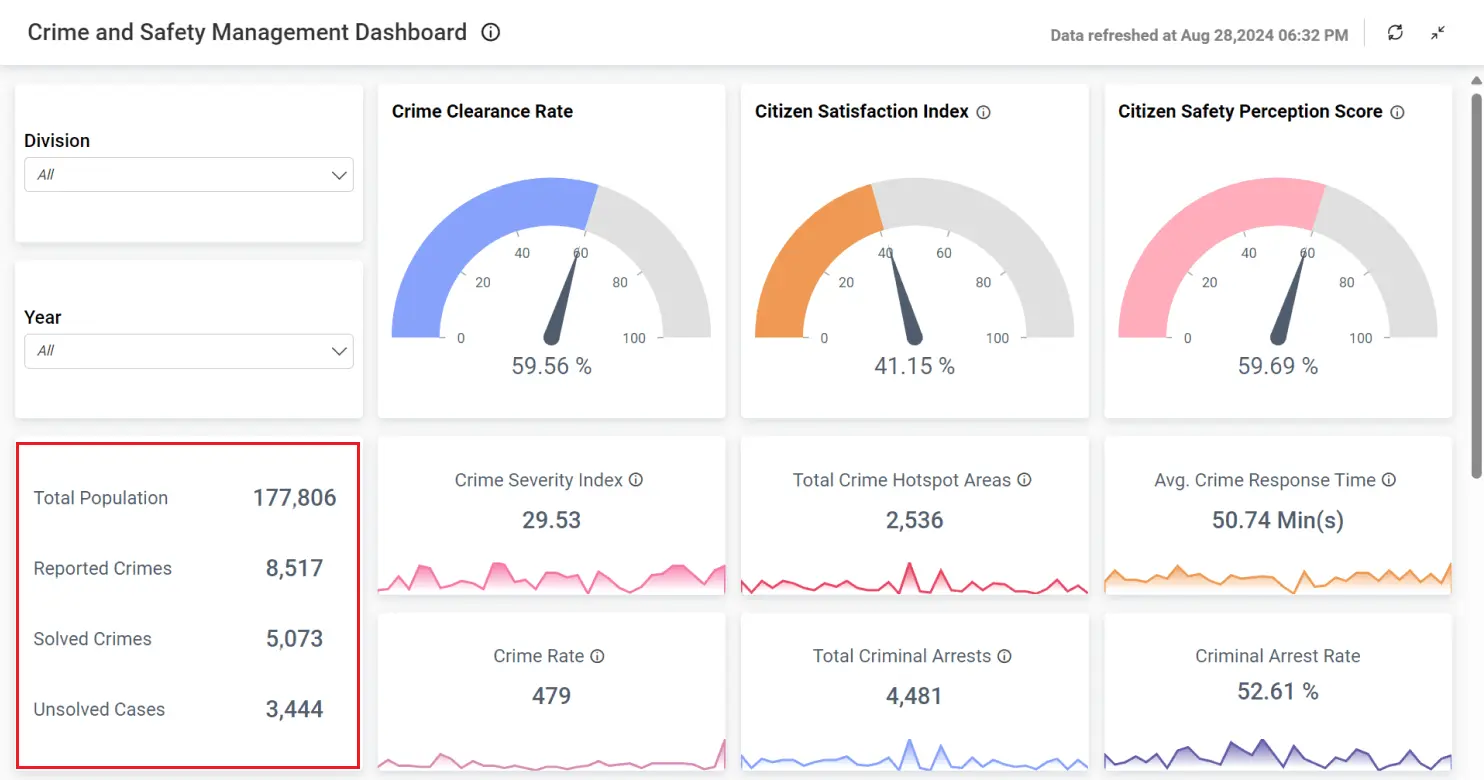
Task: Open Citizen Safety Perception Score info icon
Action: [1397, 113]
